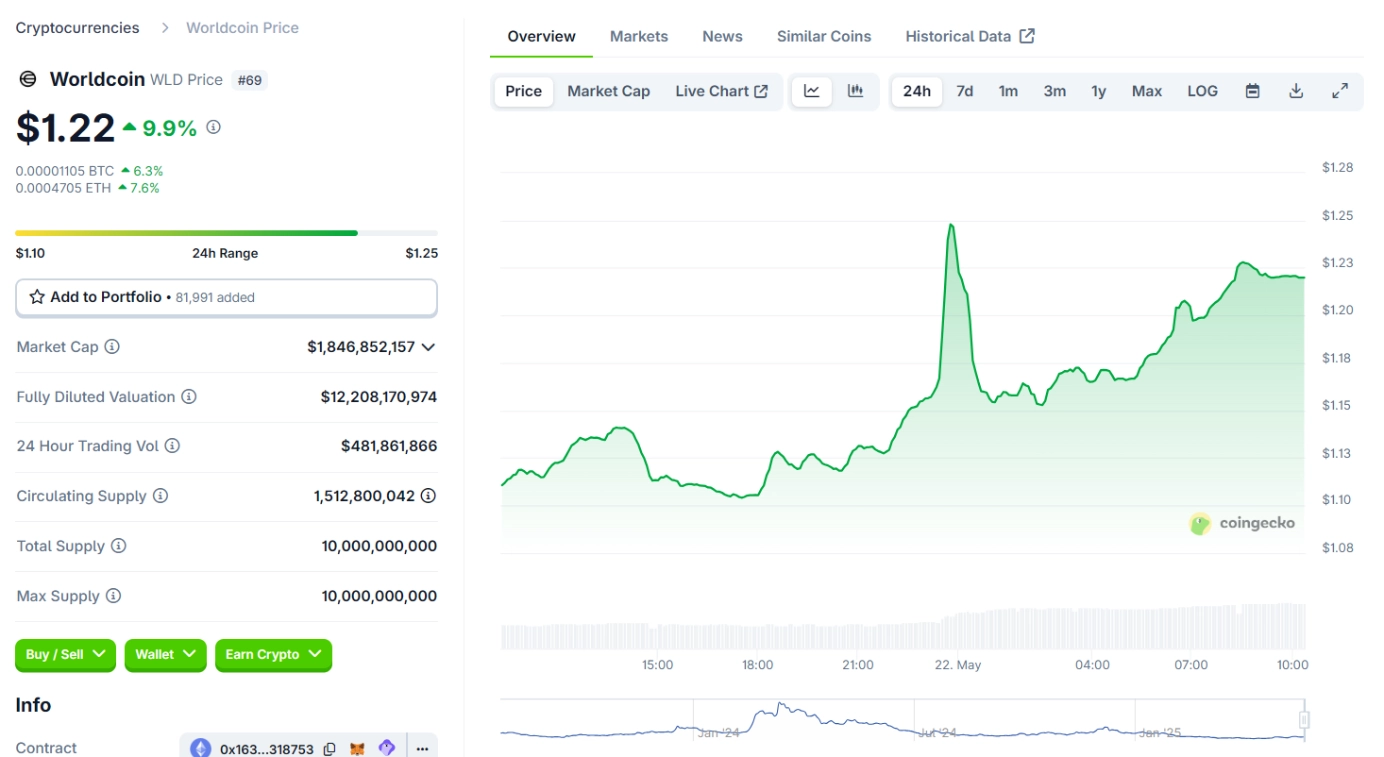Expand chart to fullscreen icon

tap(1340, 91)
